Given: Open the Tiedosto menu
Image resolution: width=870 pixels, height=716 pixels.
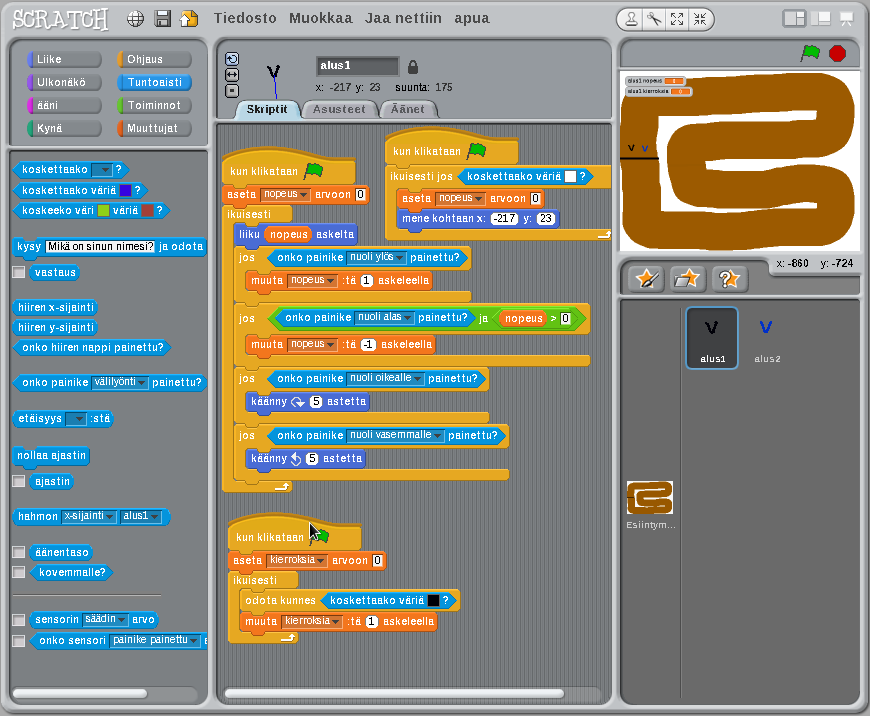Looking at the screenshot, I should [x=245, y=18].
